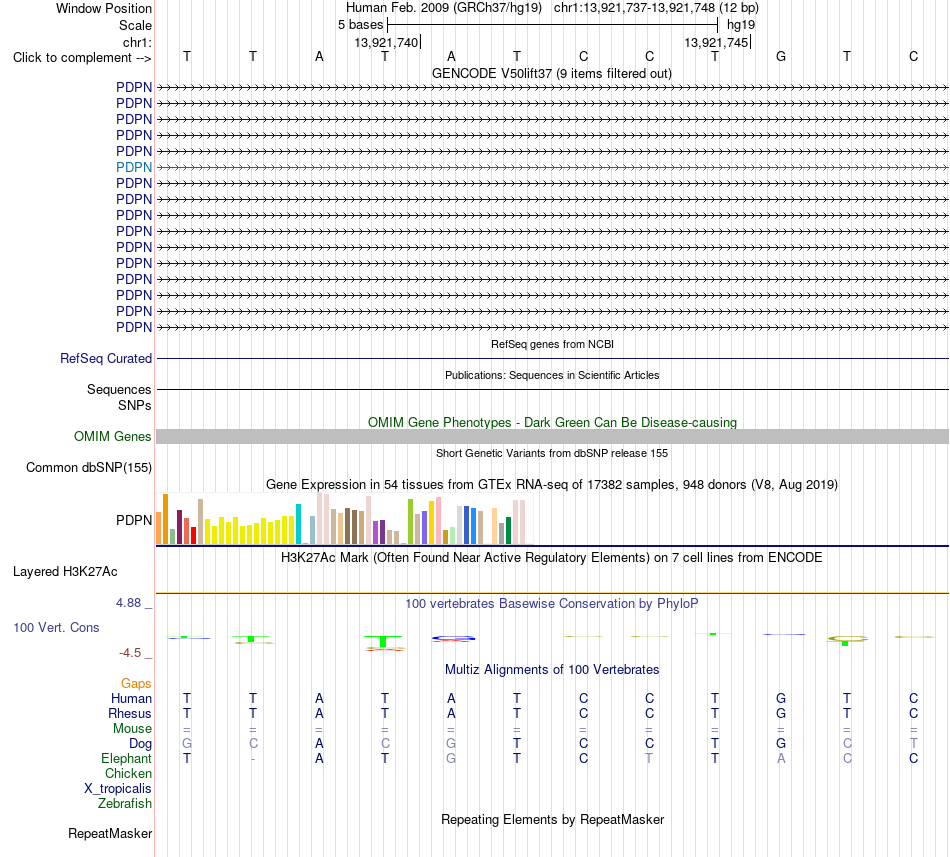Click the dash gap in the Elephant row

(253, 759)
